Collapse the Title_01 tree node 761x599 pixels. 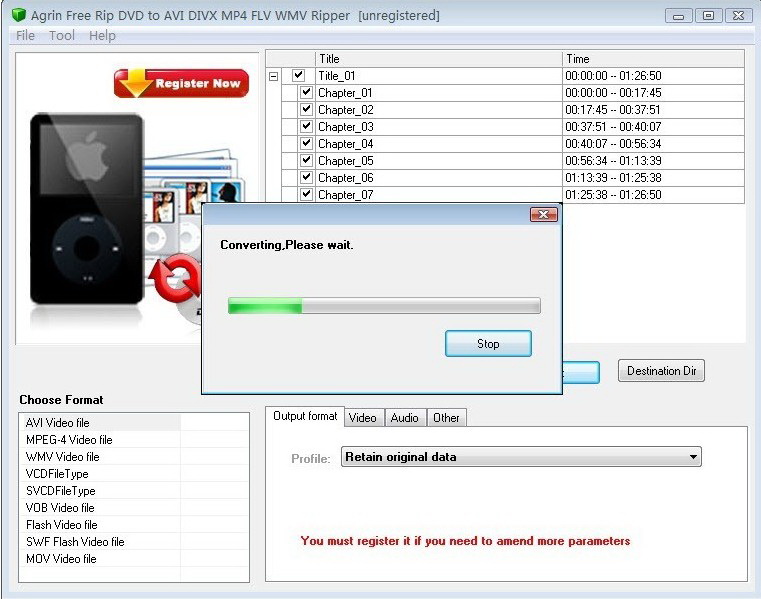[x=274, y=76]
